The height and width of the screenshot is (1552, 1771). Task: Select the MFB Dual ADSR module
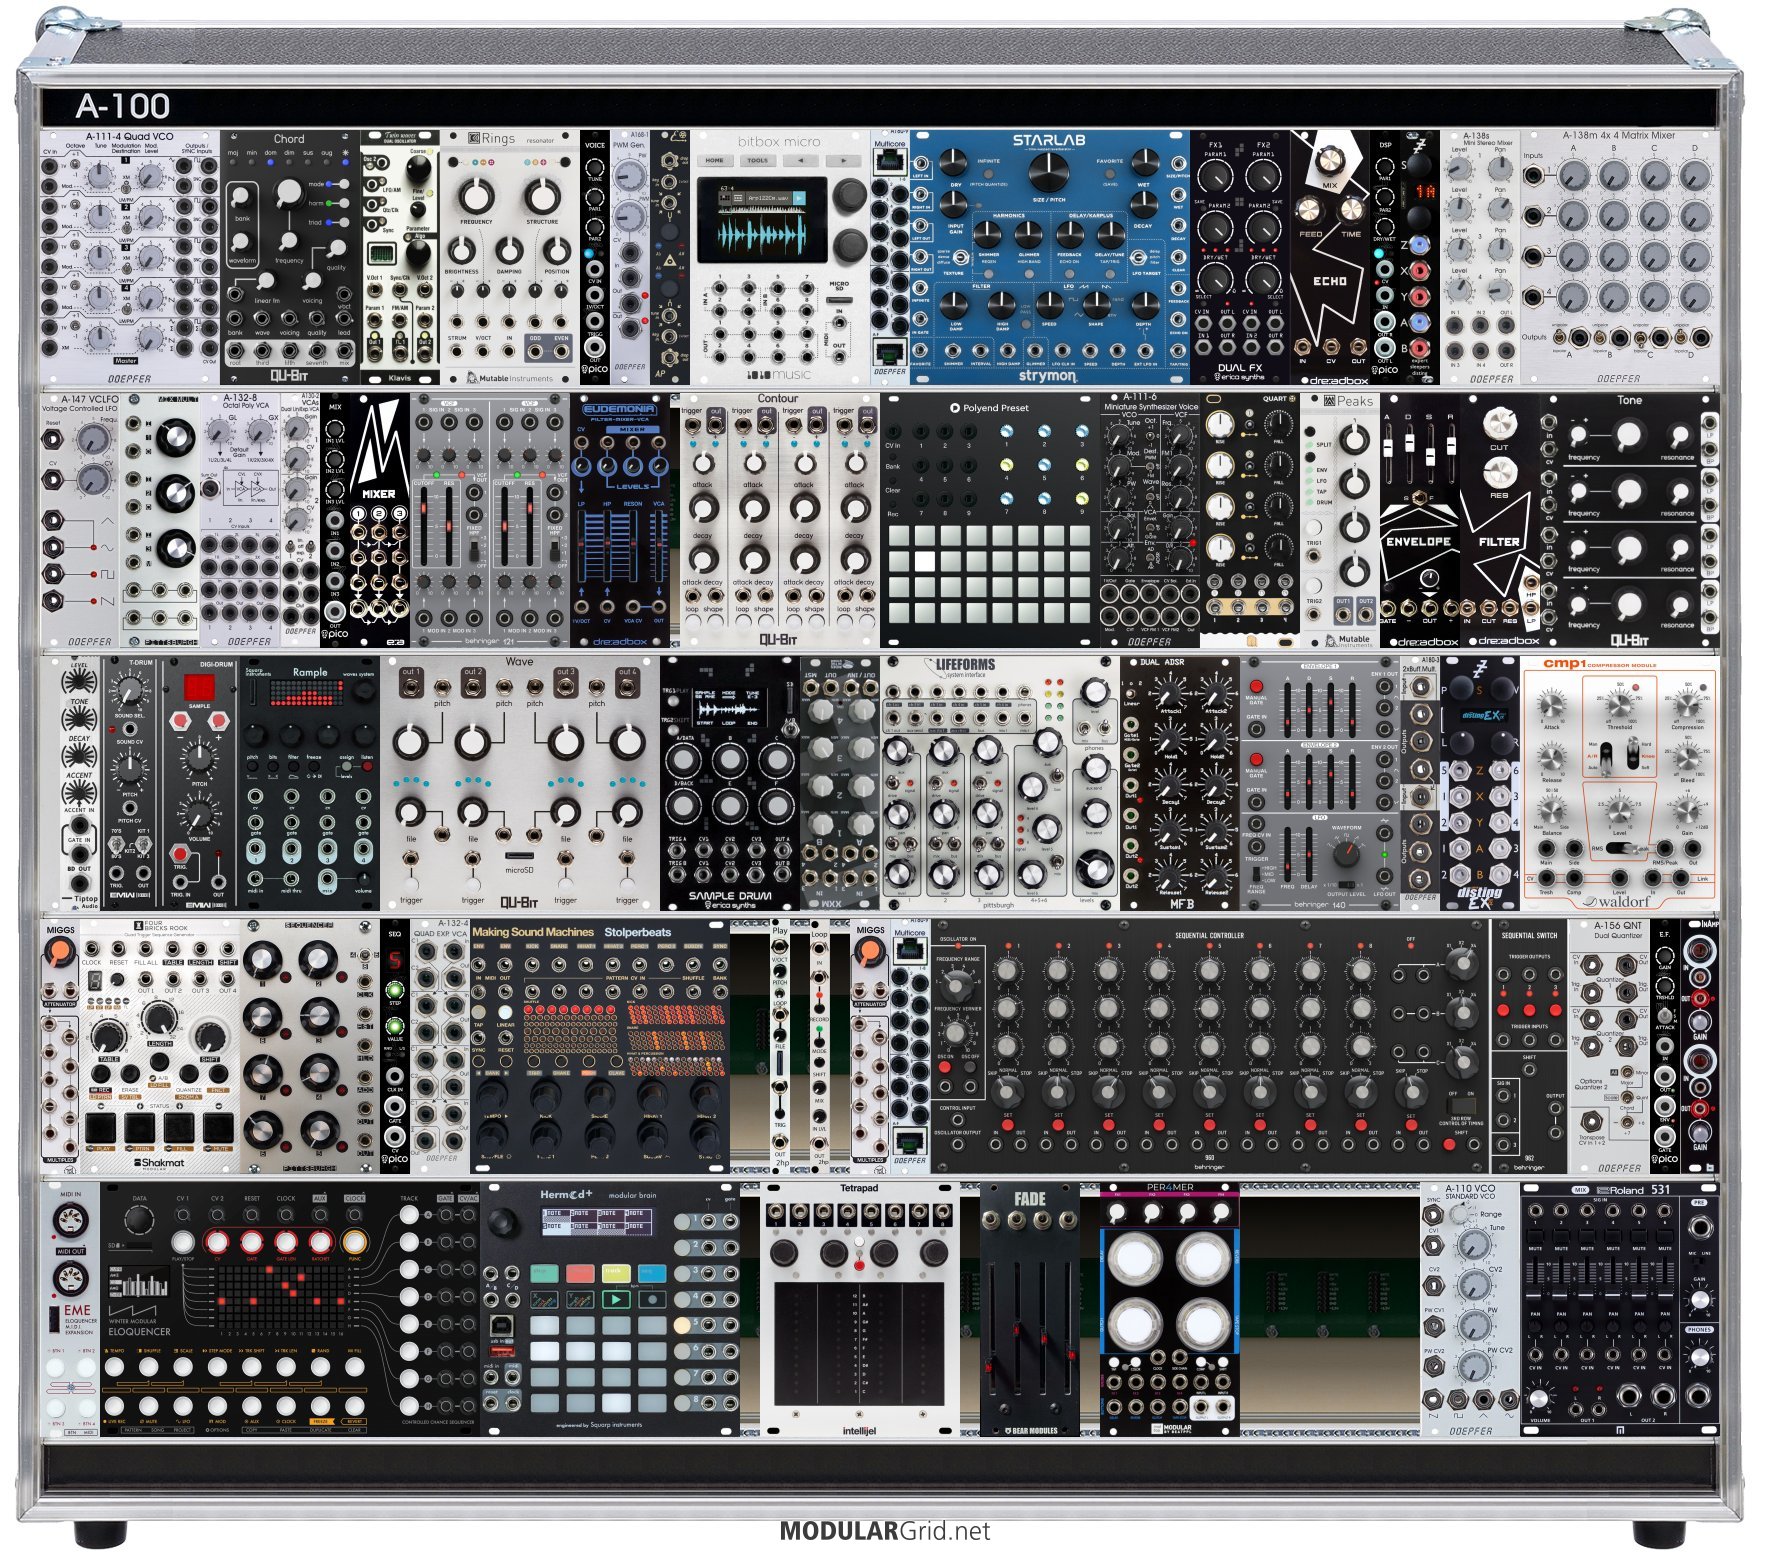[x=1179, y=783]
